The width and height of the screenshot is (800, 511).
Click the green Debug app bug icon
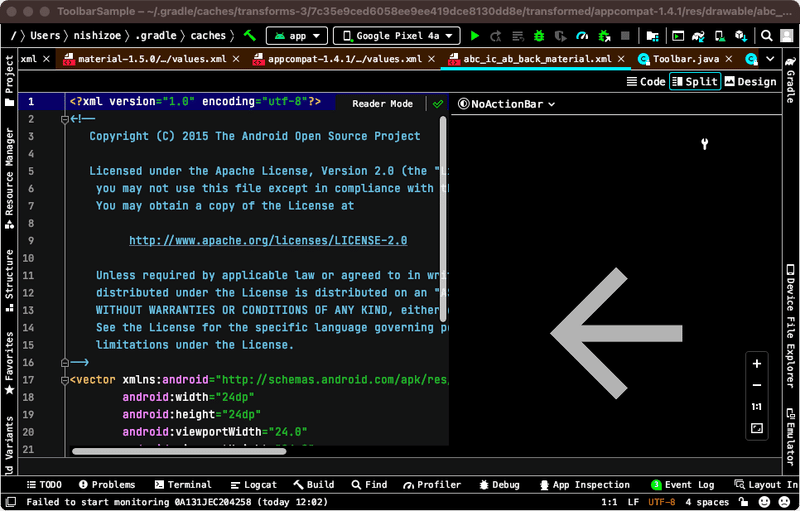pos(539,36)
